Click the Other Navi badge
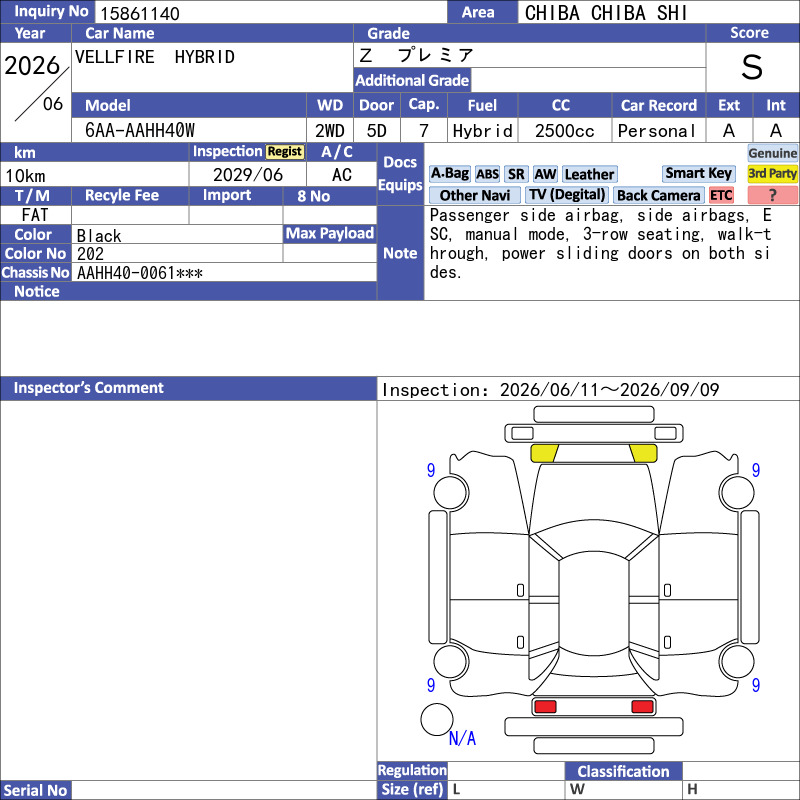Image resolution: width=800 pixels, height=800 pixels. 474,195
